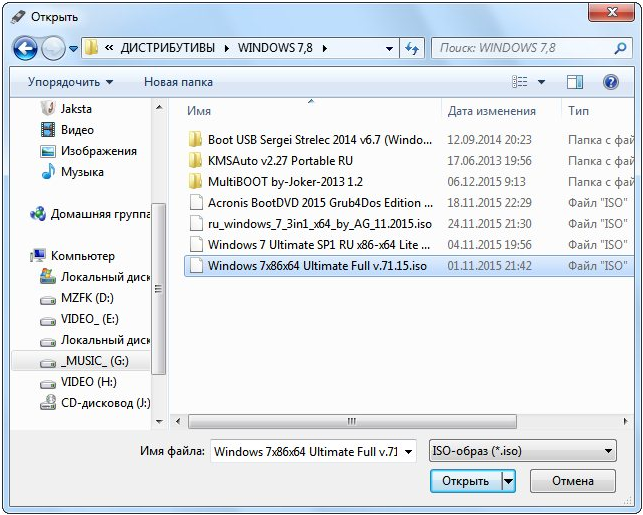Click Новая папка button
The width and height of the screenshot is (643, 515).
[178, 82]
